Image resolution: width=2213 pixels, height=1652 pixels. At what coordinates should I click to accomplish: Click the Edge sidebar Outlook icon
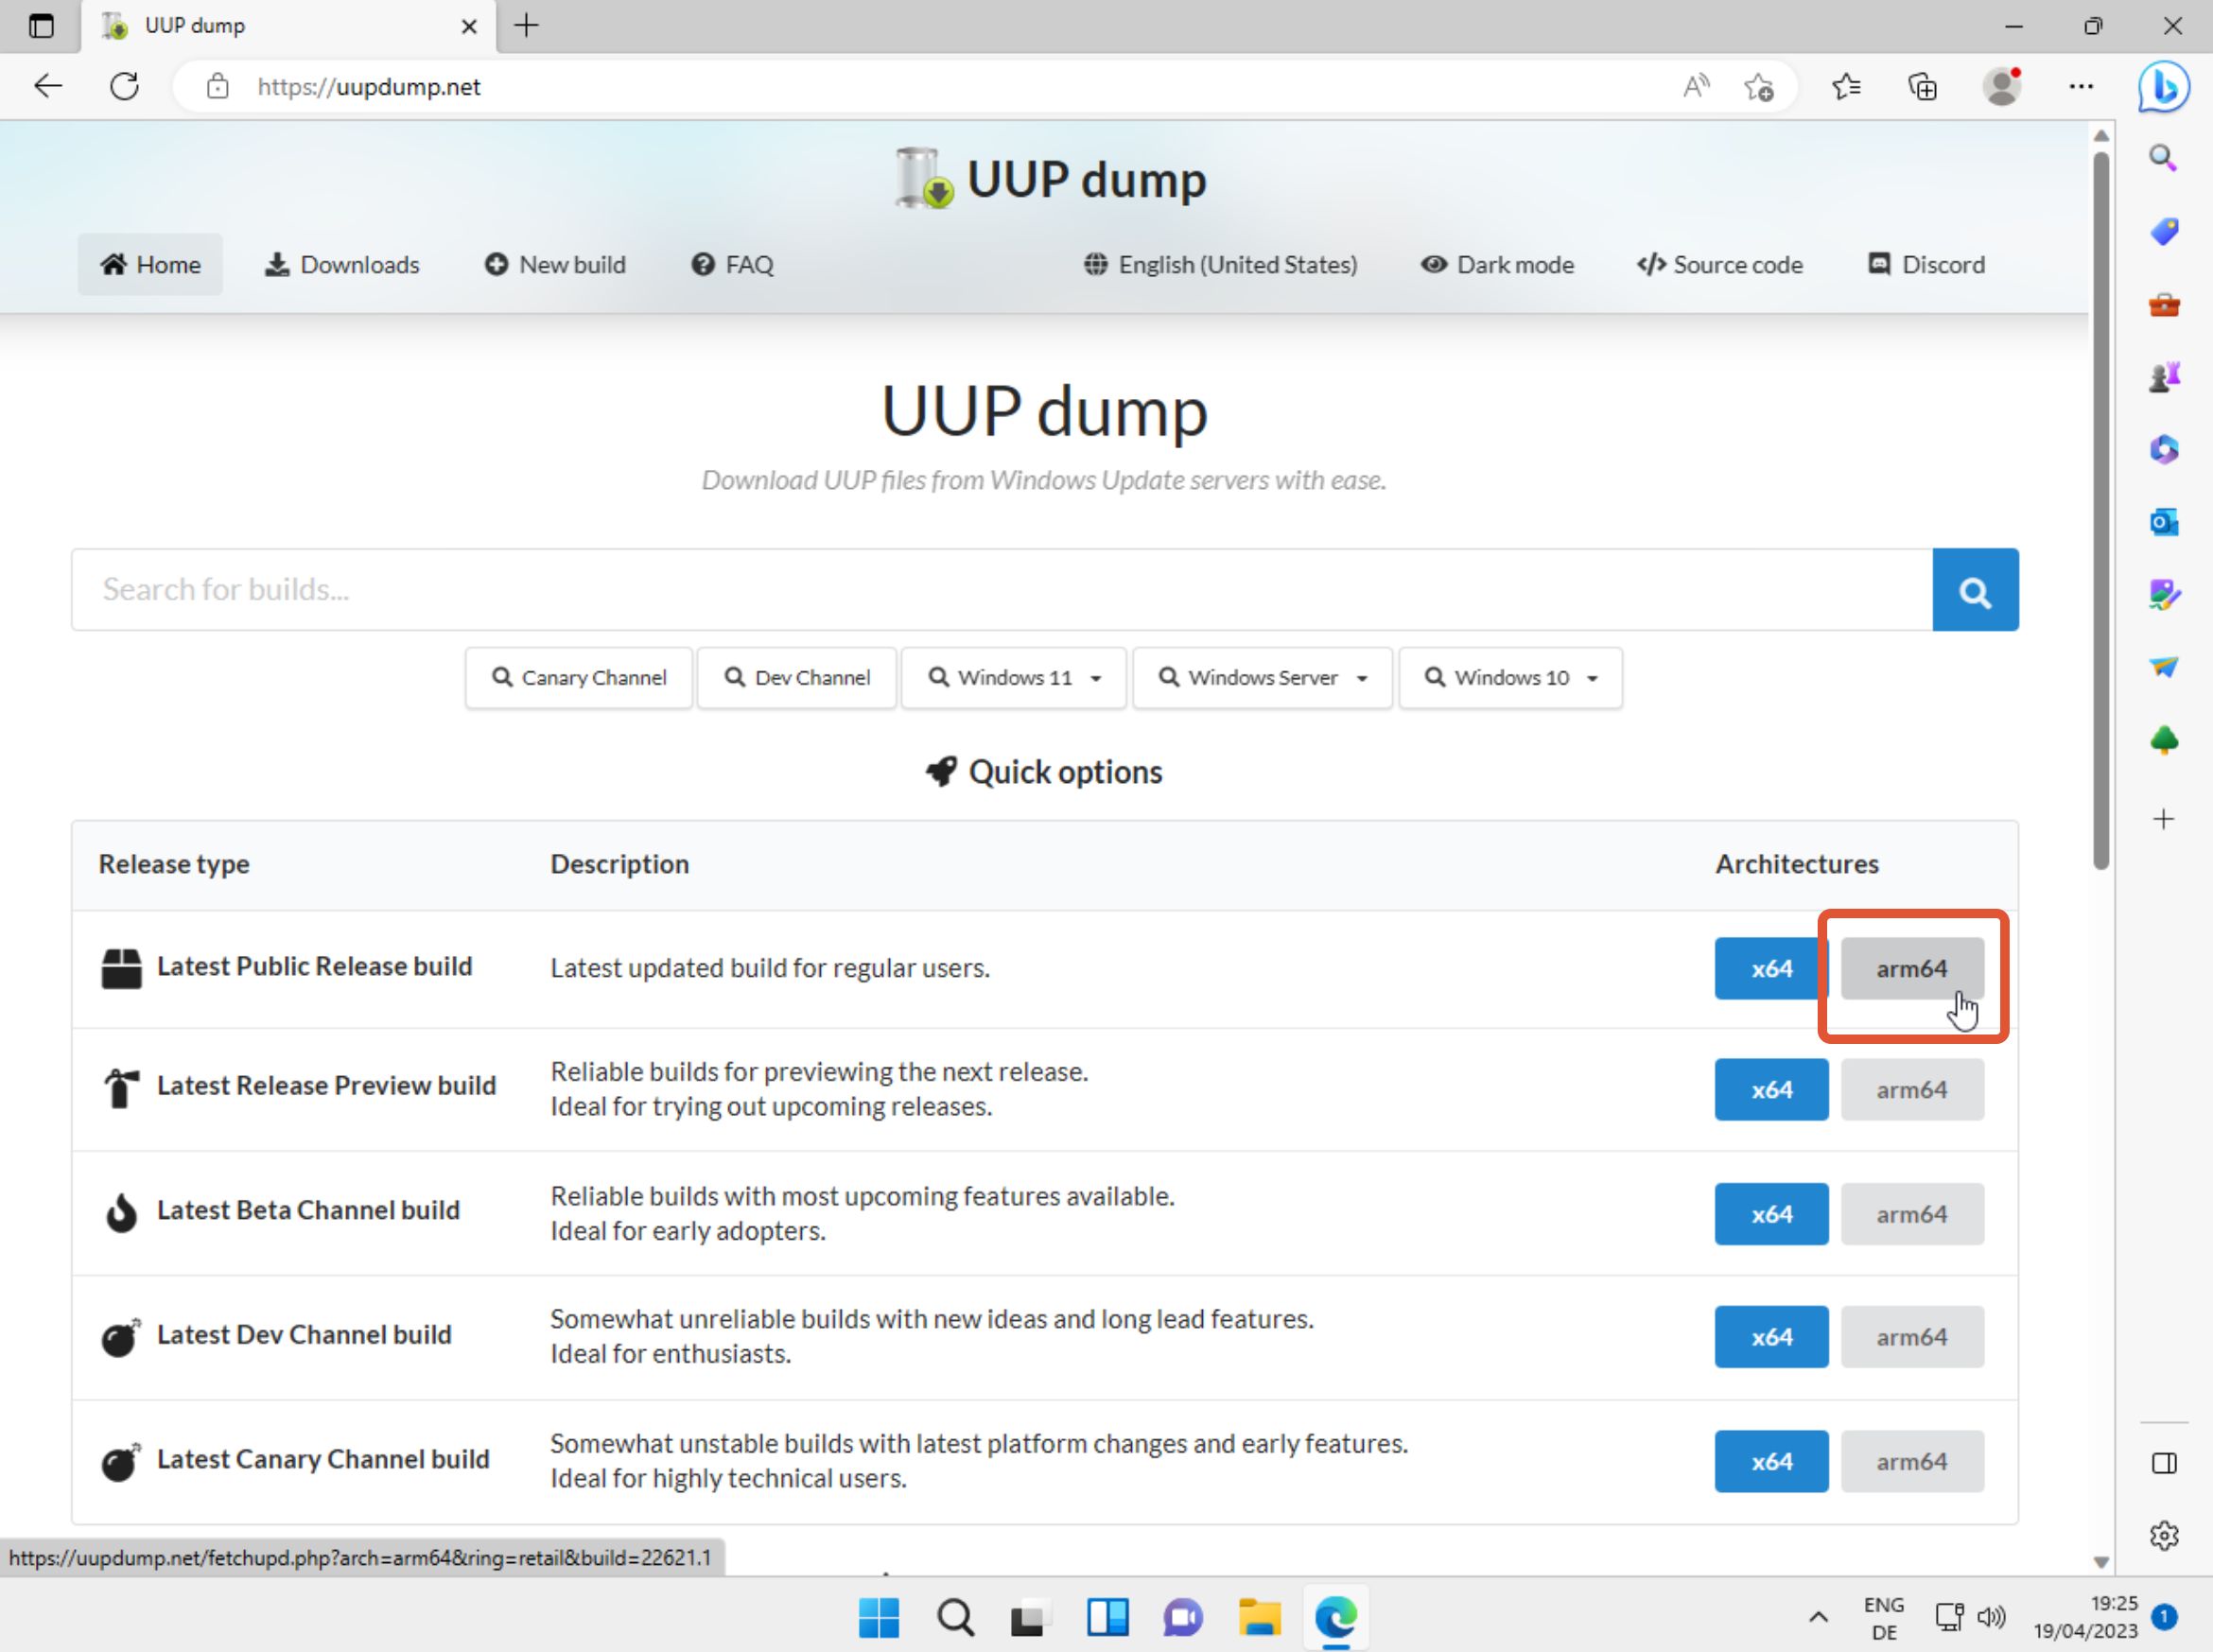point(2164,522)
